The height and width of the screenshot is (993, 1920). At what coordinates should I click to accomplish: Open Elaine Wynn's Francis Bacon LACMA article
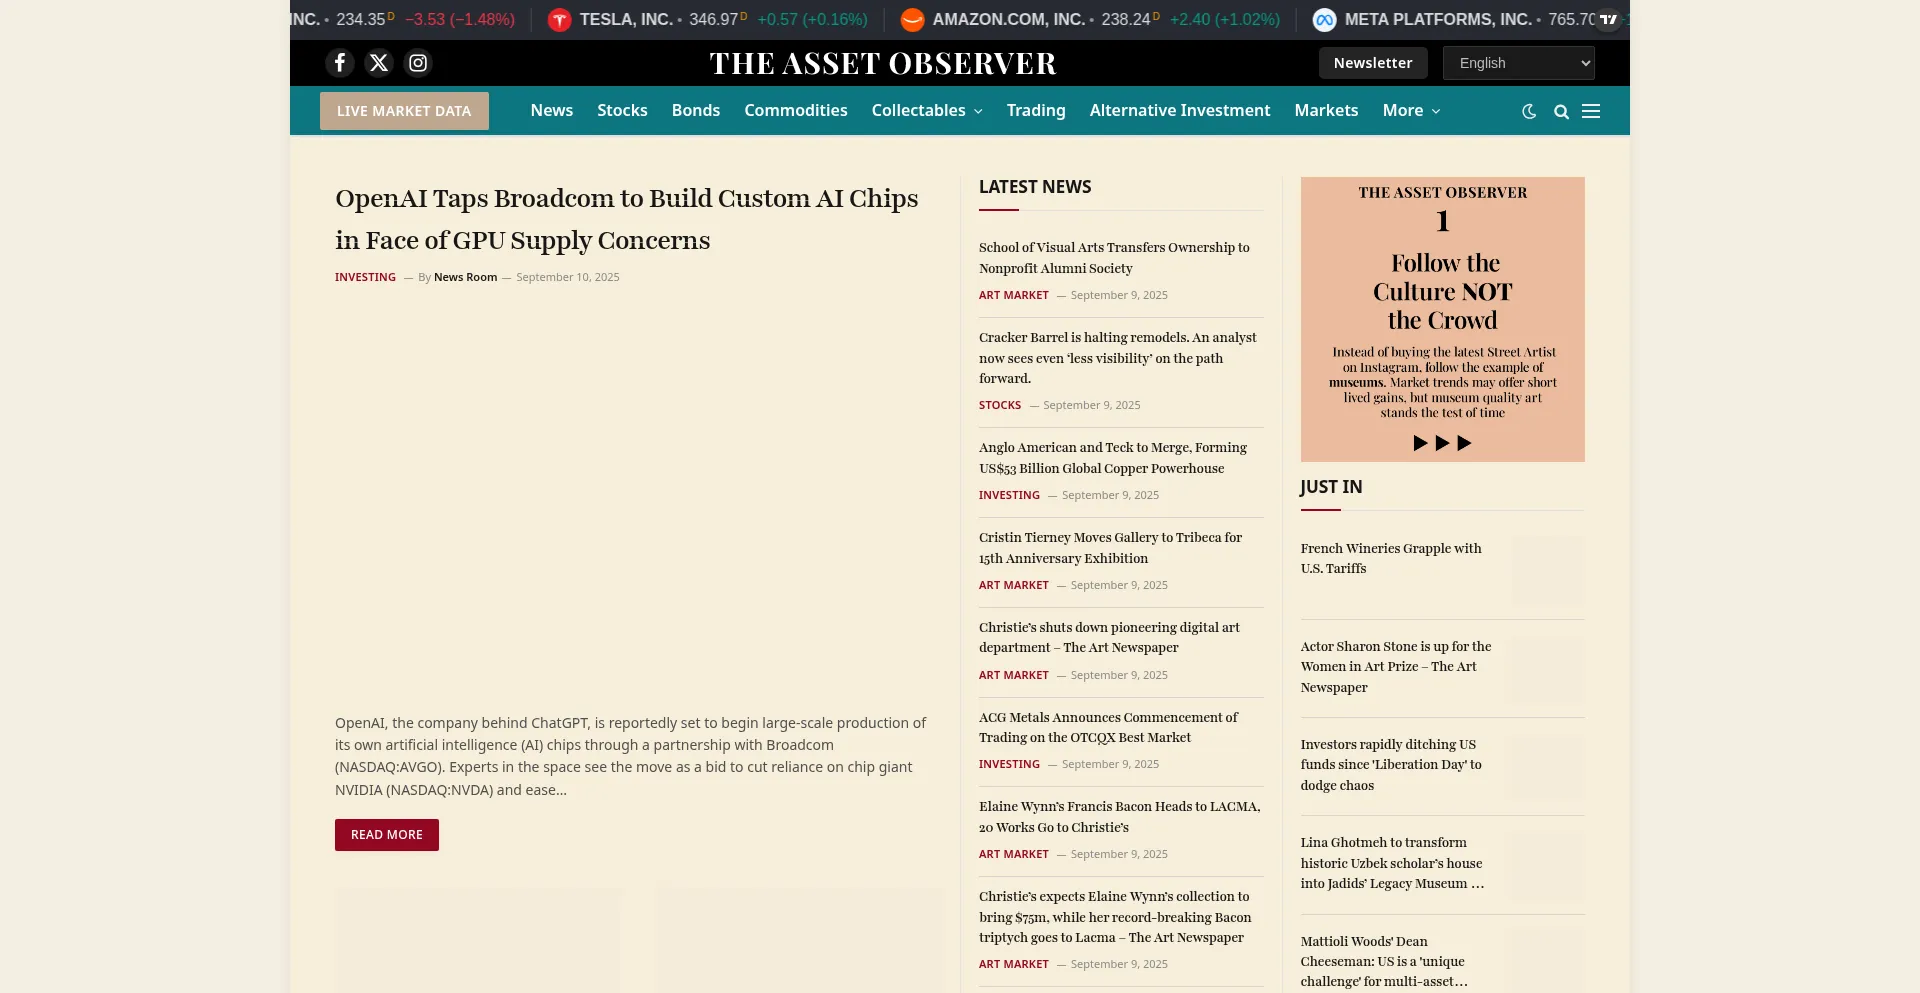[x=1119, y=817]
